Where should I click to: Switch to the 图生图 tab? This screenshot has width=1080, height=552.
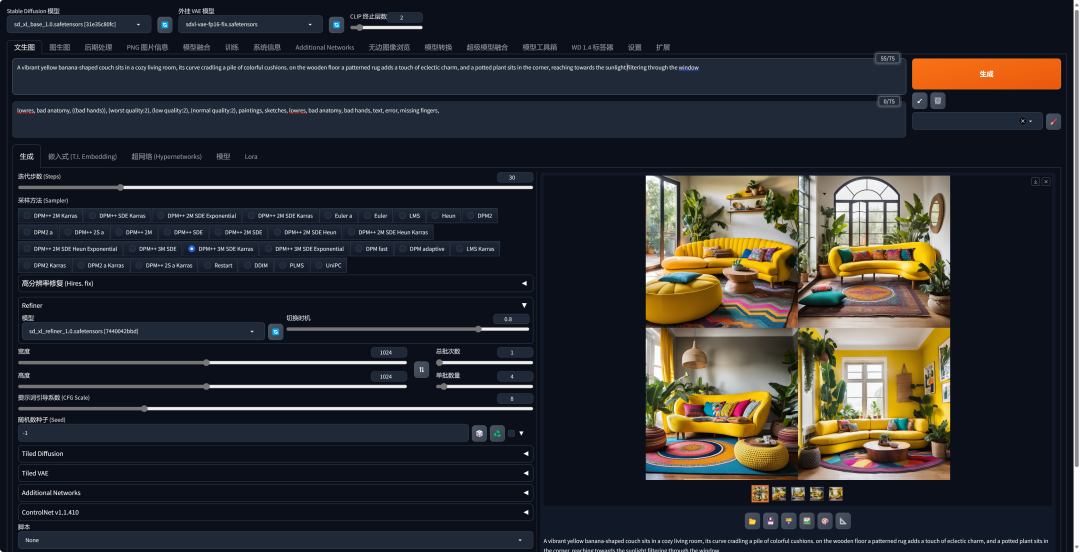coord(60,47)
